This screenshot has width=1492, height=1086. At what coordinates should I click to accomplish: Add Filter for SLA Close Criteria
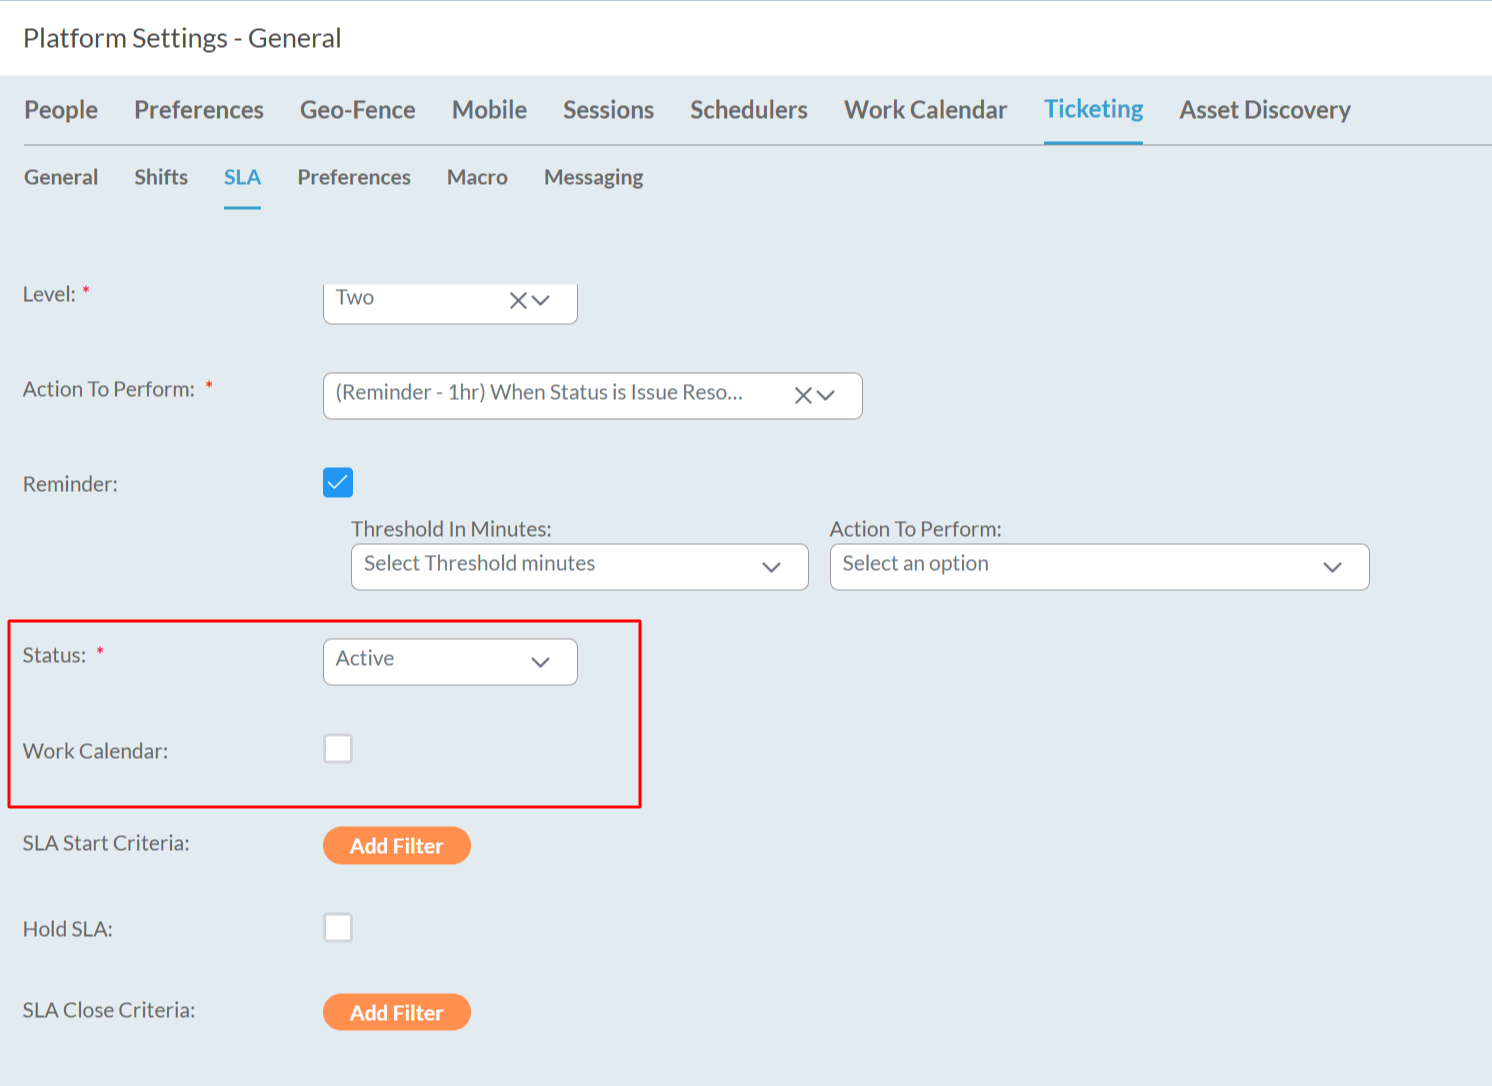click(397, 1012)
